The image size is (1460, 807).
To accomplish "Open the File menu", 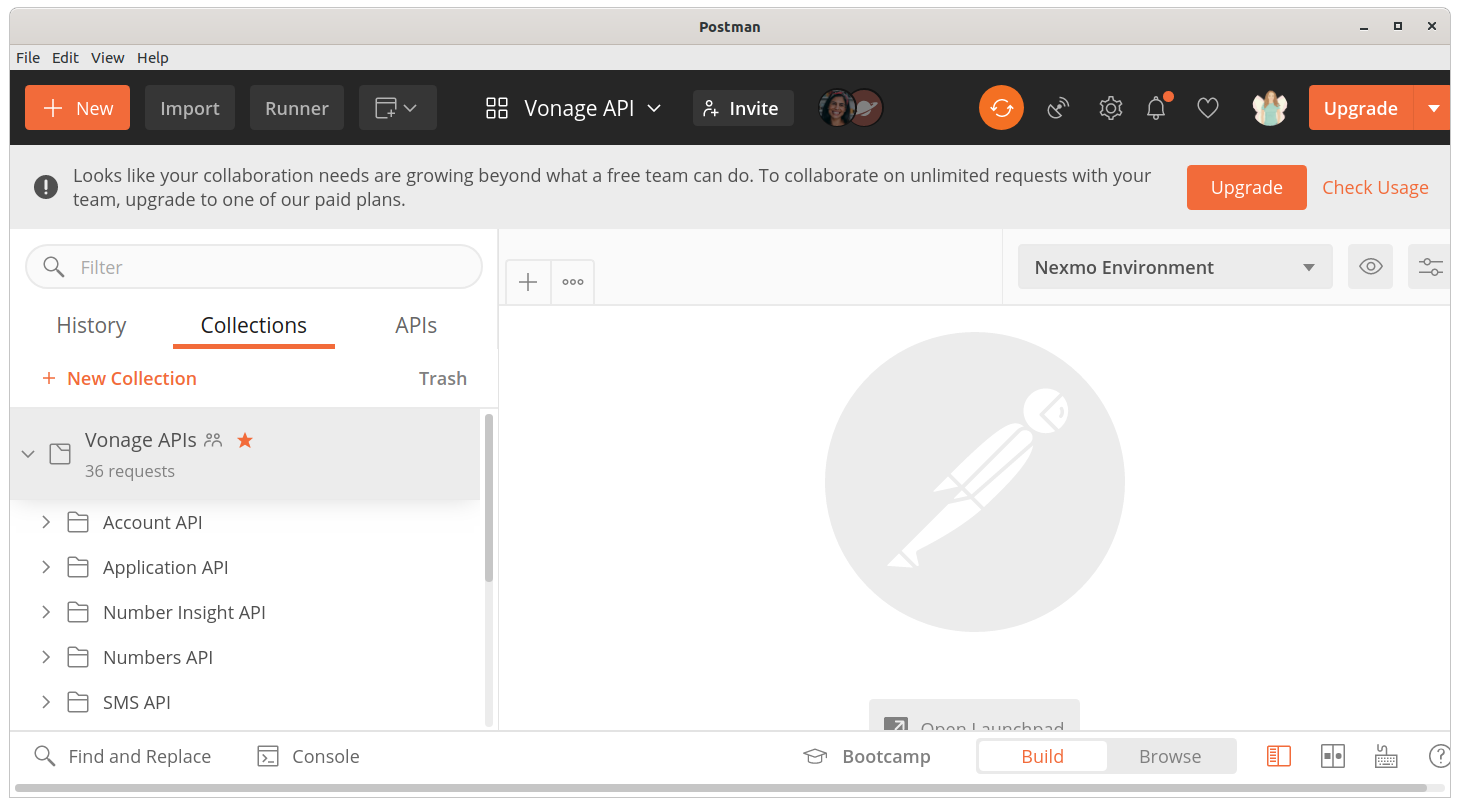I will coord(28,58).
